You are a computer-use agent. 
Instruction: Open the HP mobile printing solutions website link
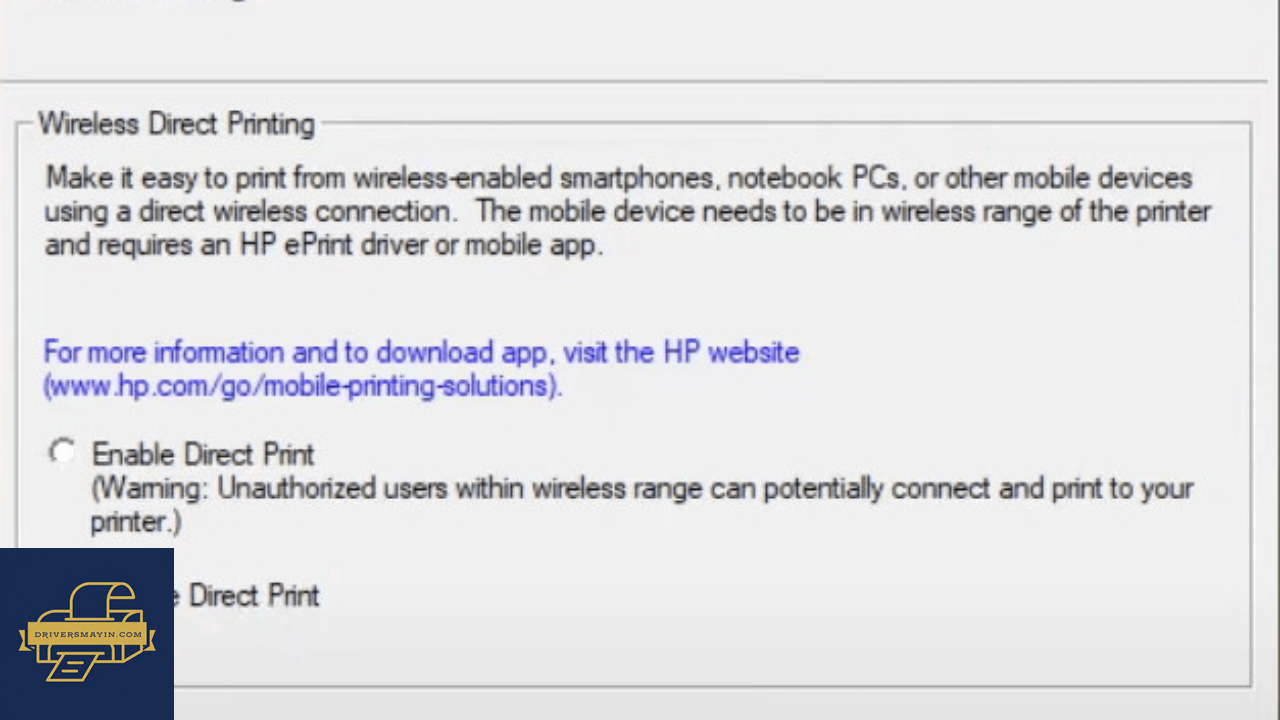[x=421, y=369]
